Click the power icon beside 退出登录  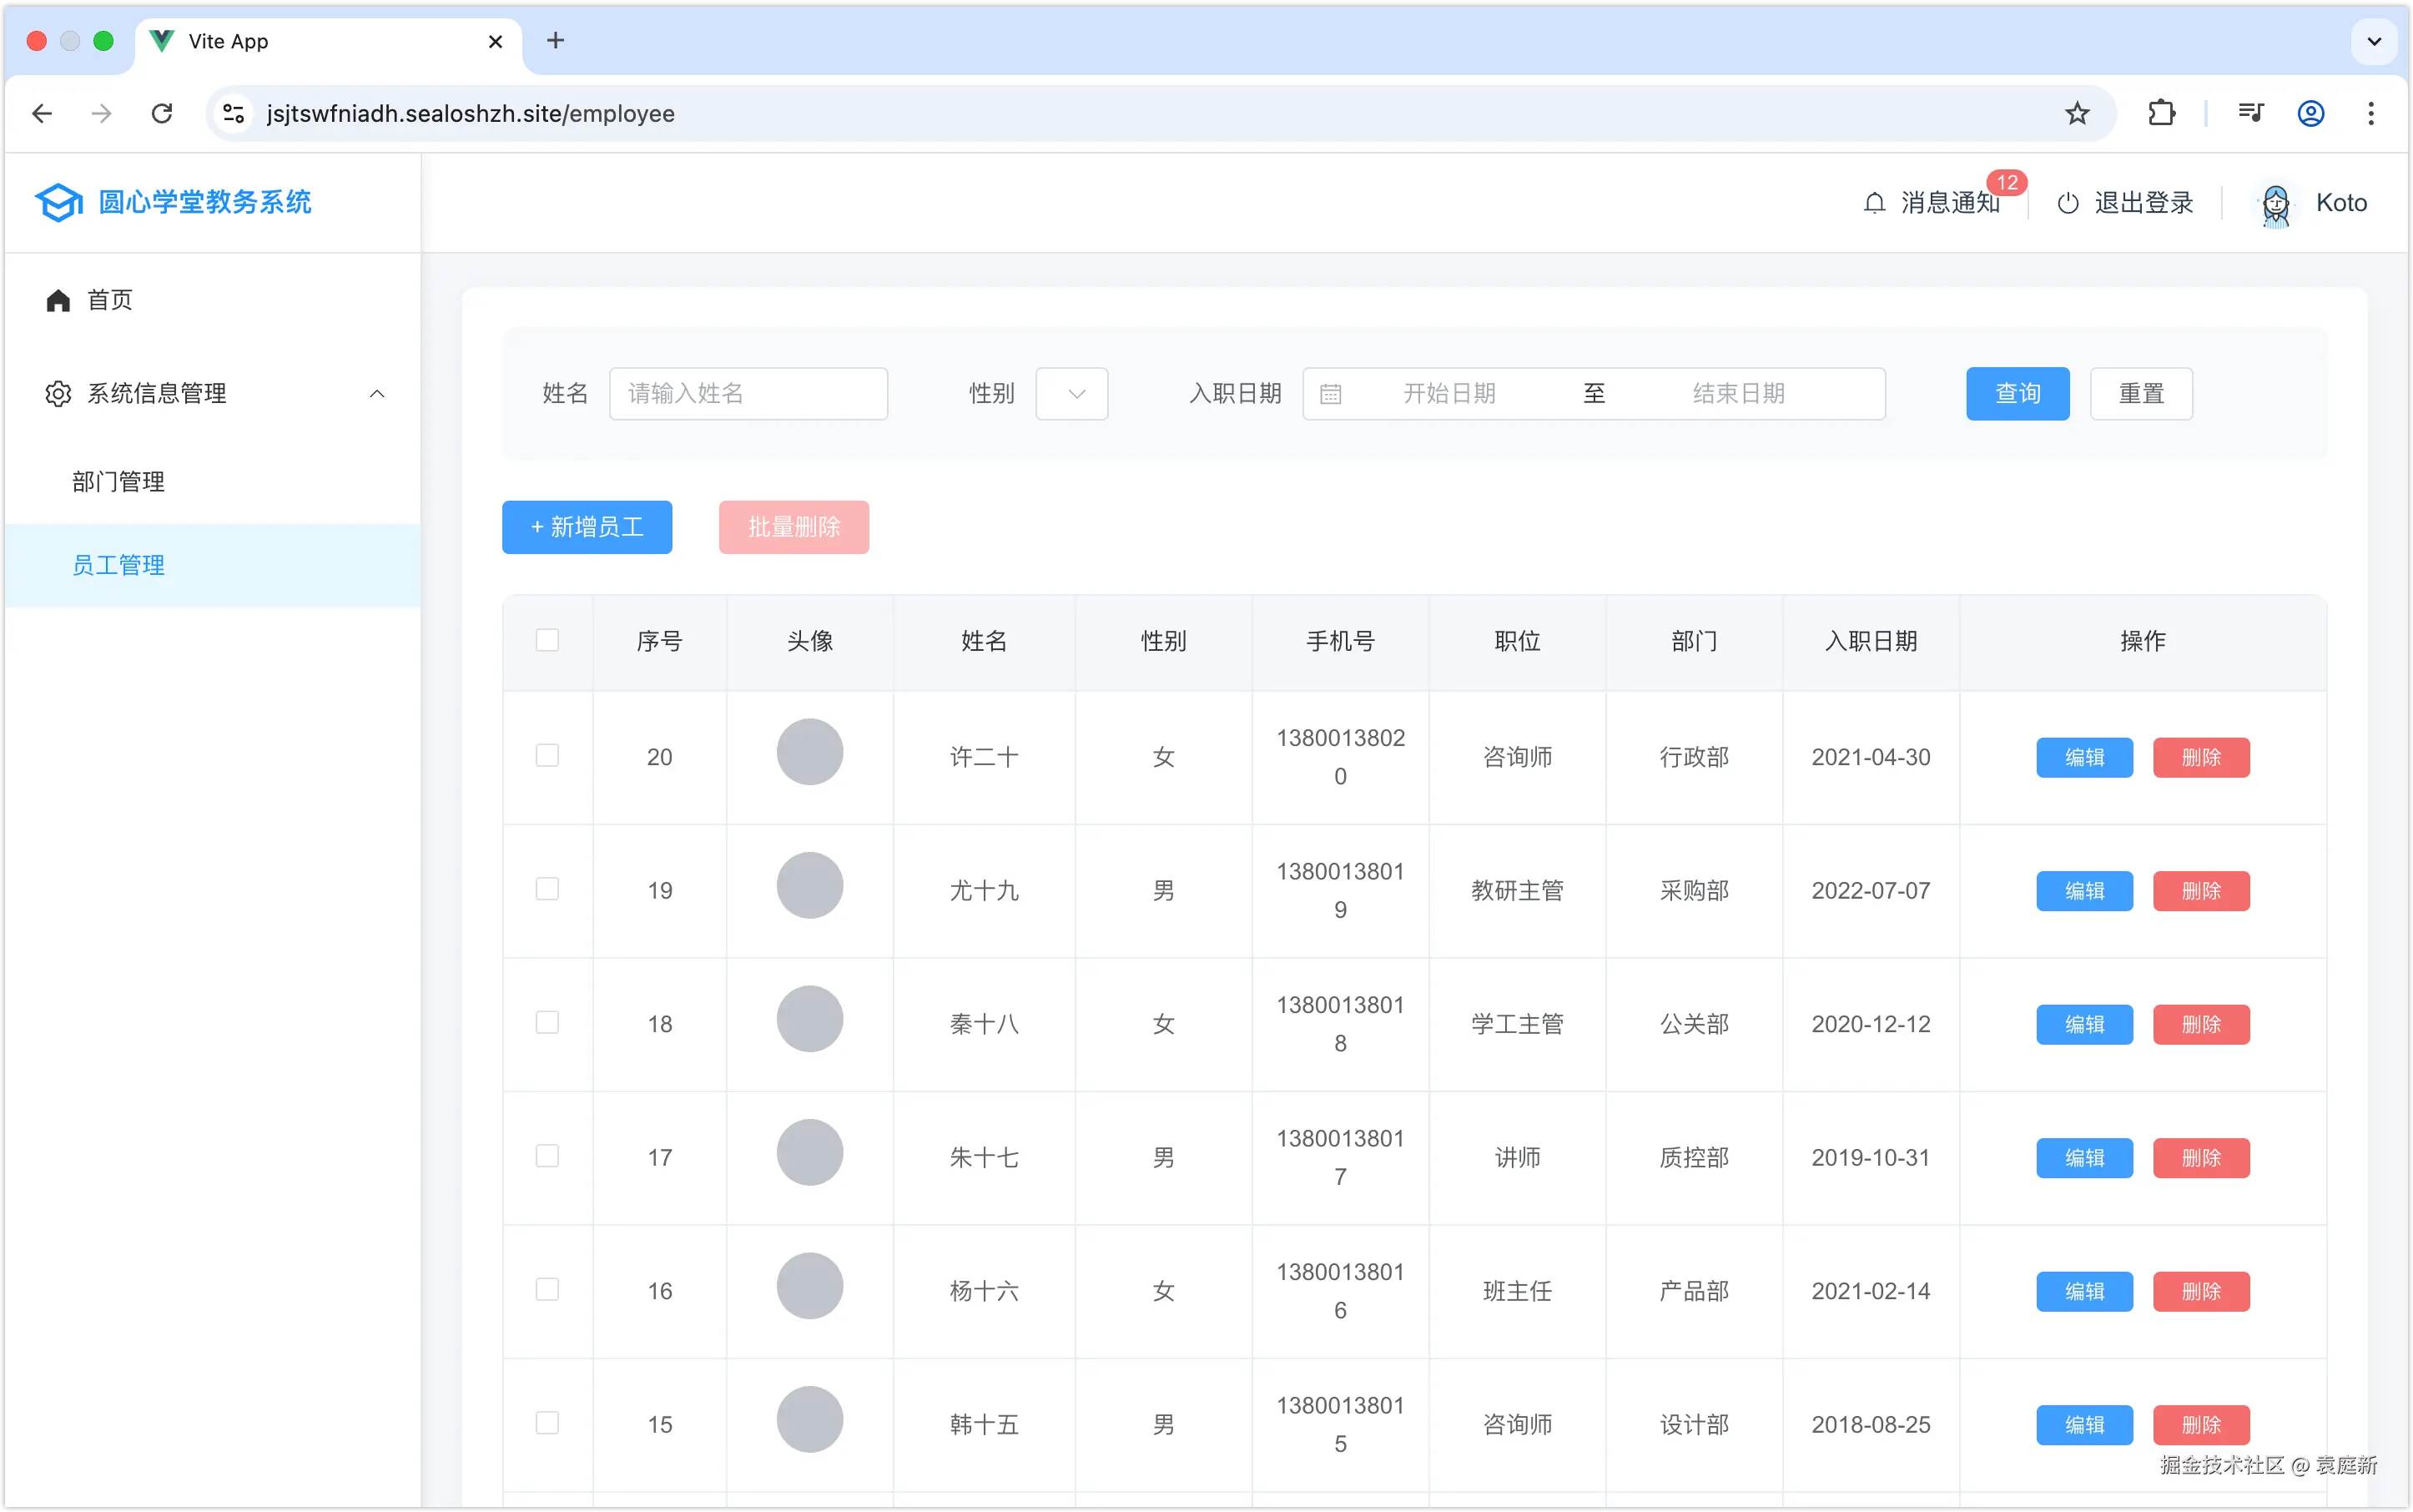coord(2068,203)
